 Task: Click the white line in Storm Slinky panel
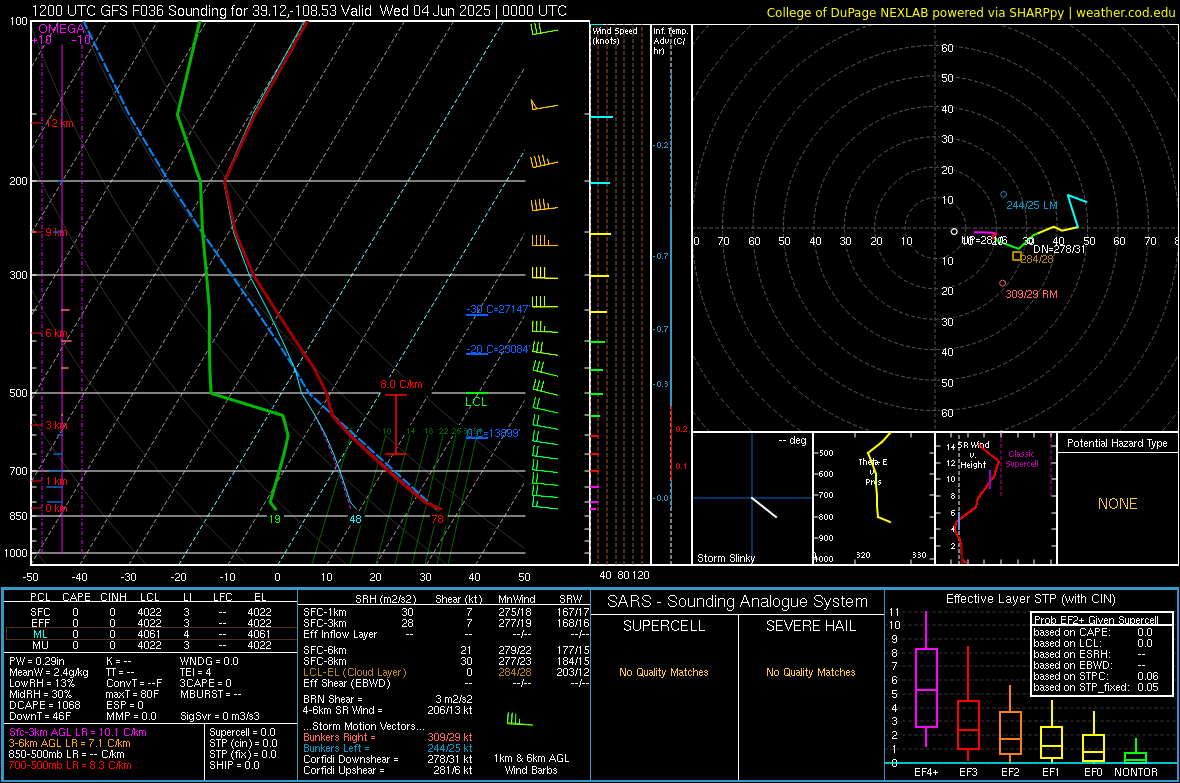click(x=764, y=507)
